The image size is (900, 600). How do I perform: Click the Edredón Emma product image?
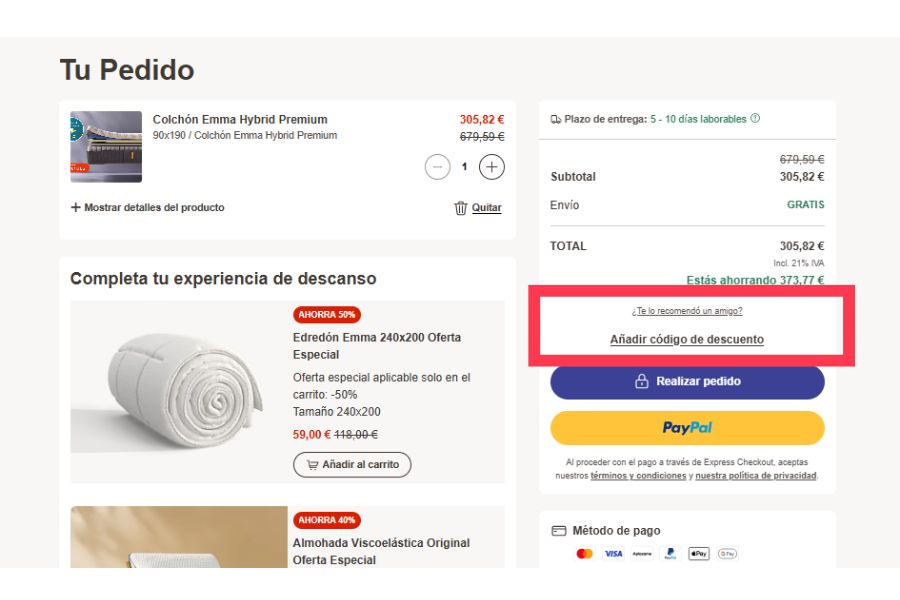[x=179, y=392]
